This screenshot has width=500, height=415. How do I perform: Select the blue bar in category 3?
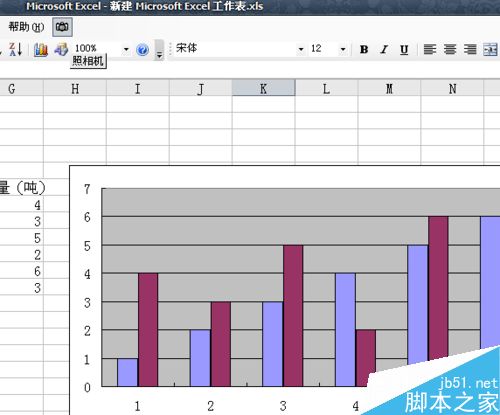tap(273, 344)
